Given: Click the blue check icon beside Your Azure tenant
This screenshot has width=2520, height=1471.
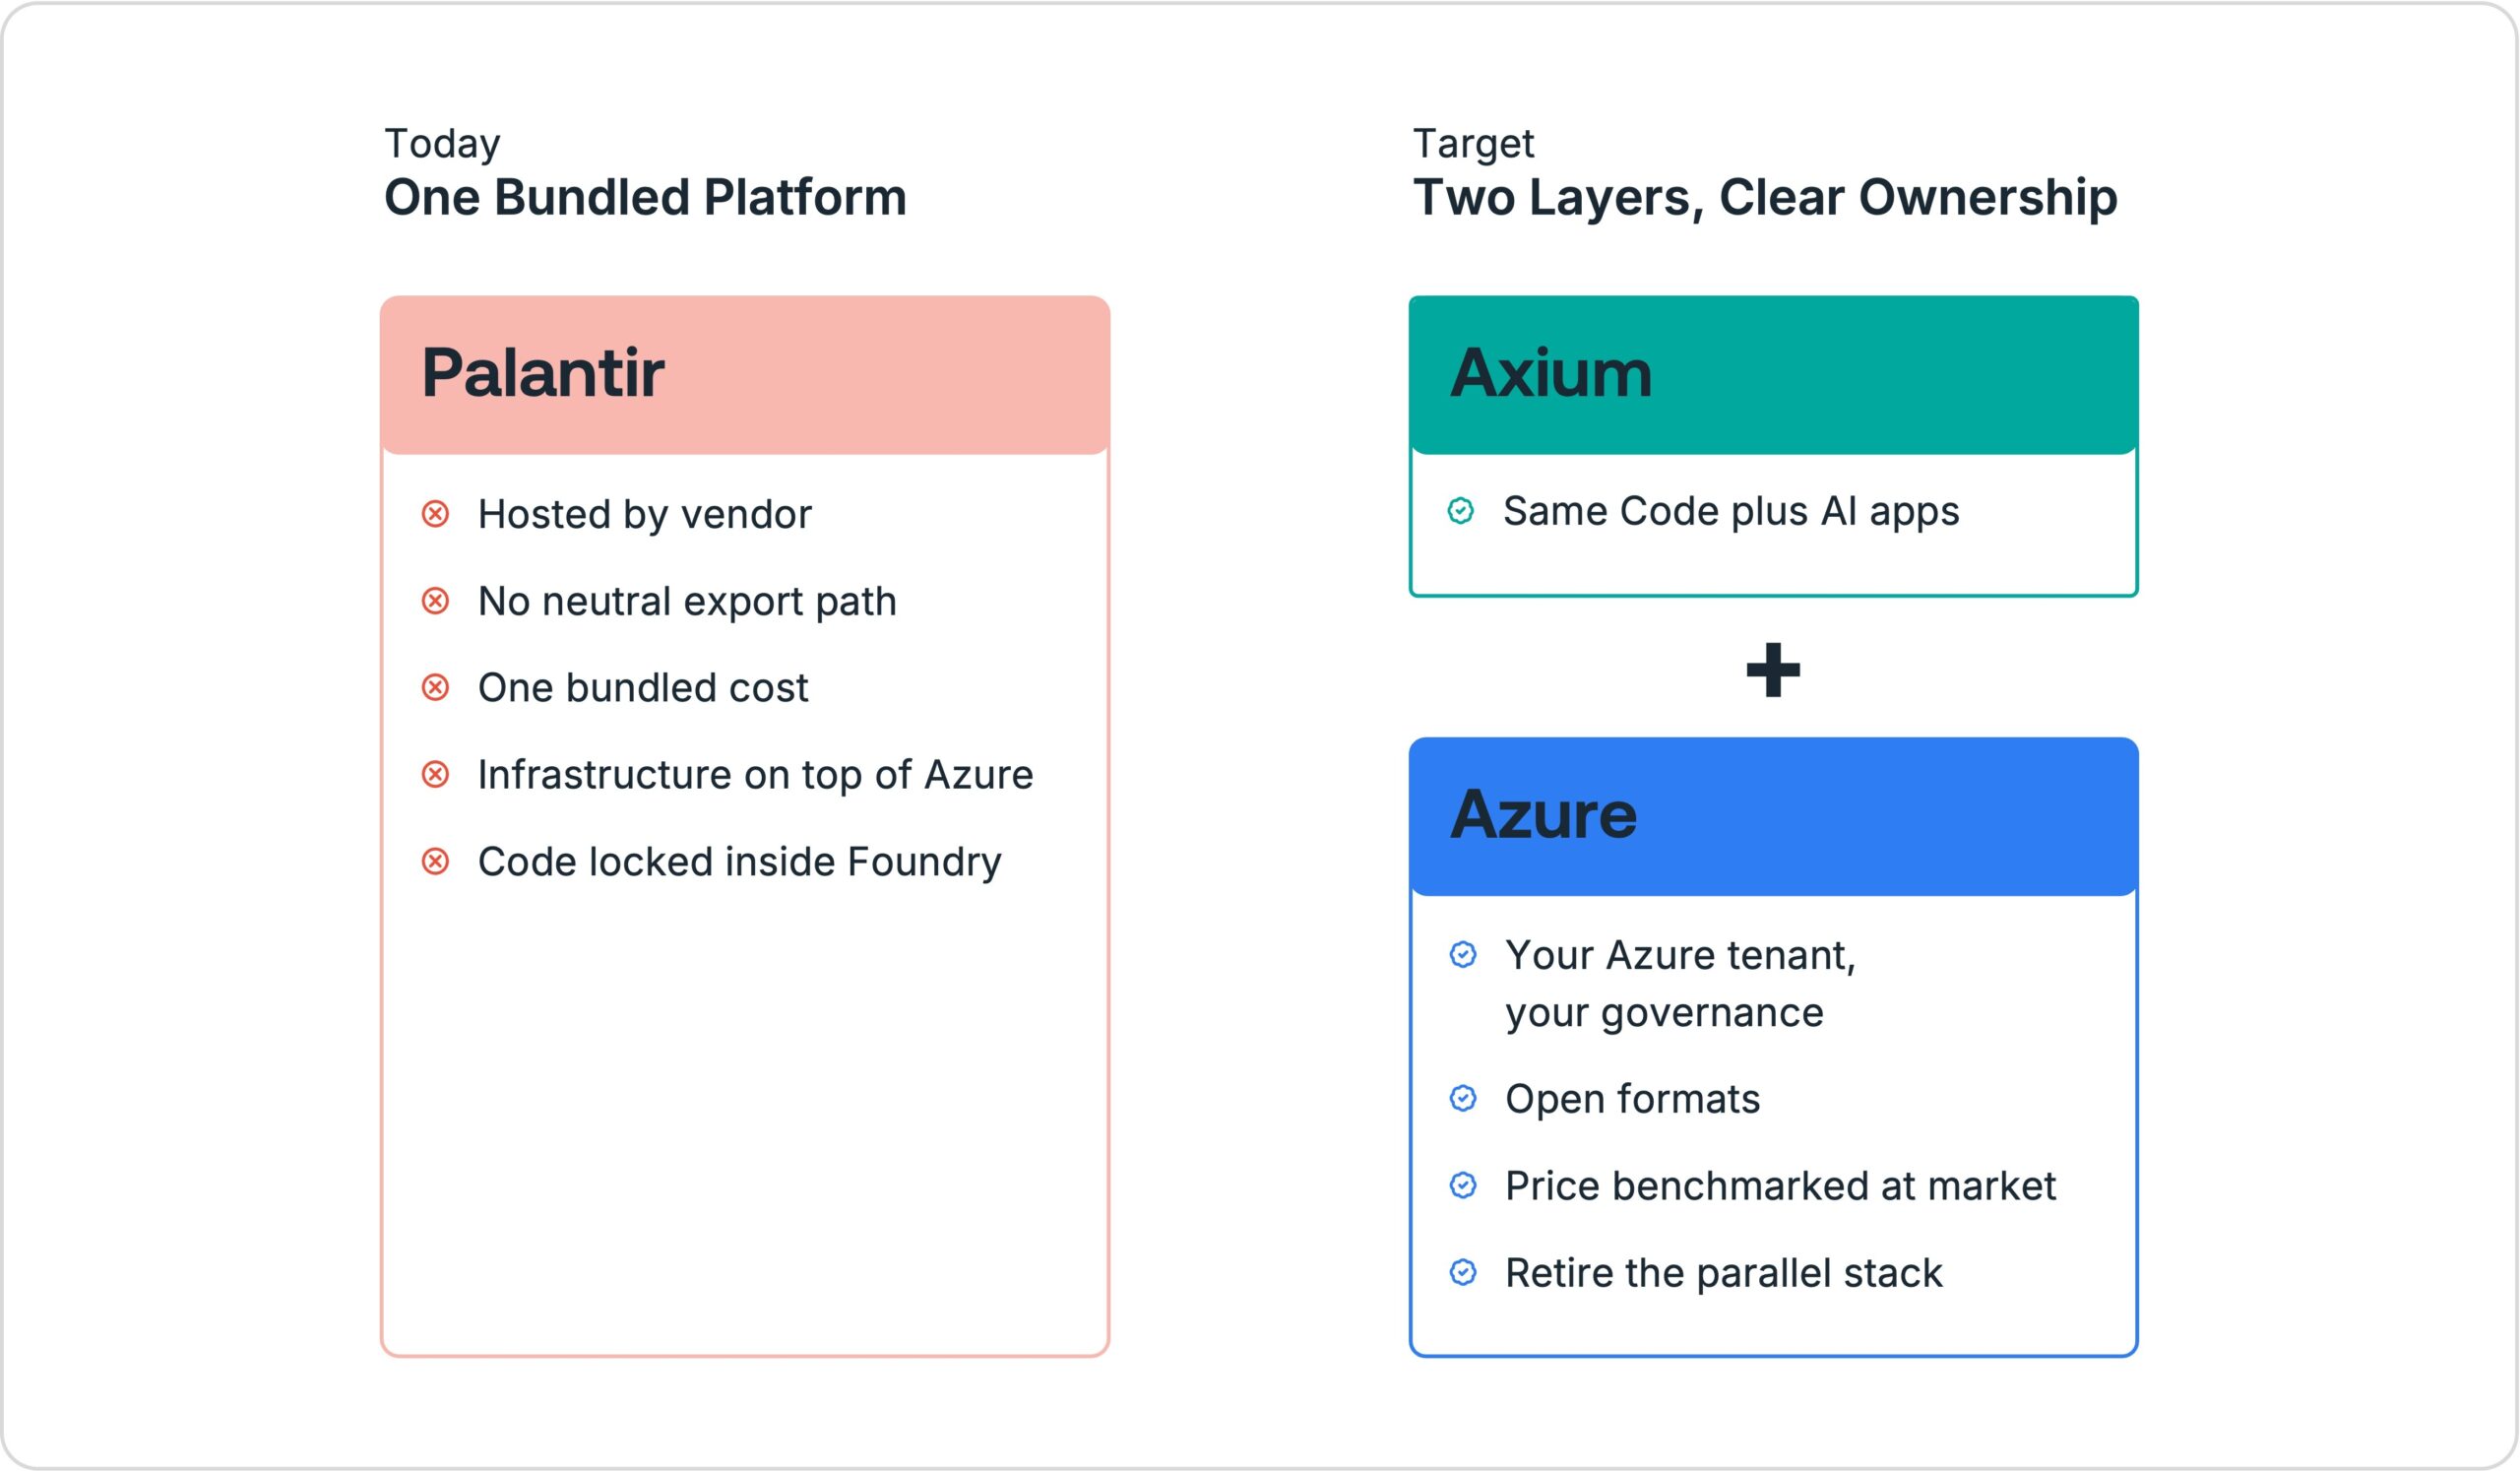Looking at the screenshot, I should (1463, 955).
